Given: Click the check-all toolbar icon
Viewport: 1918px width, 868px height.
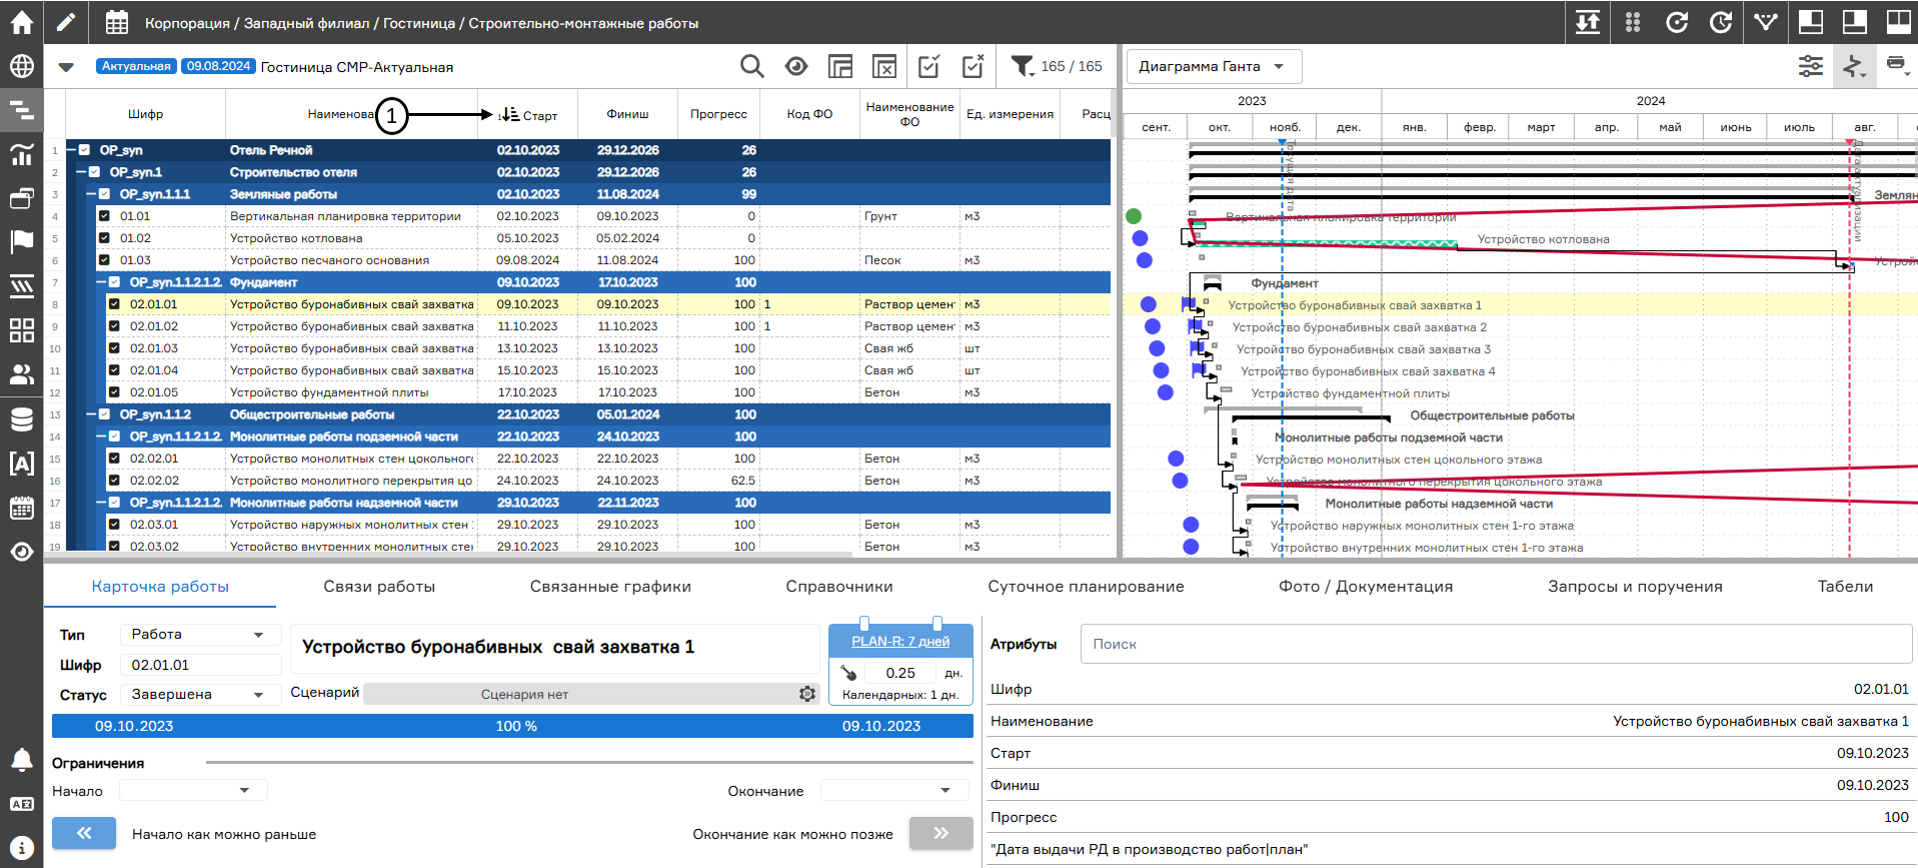Looking at the screenshot, I should 929,66.
